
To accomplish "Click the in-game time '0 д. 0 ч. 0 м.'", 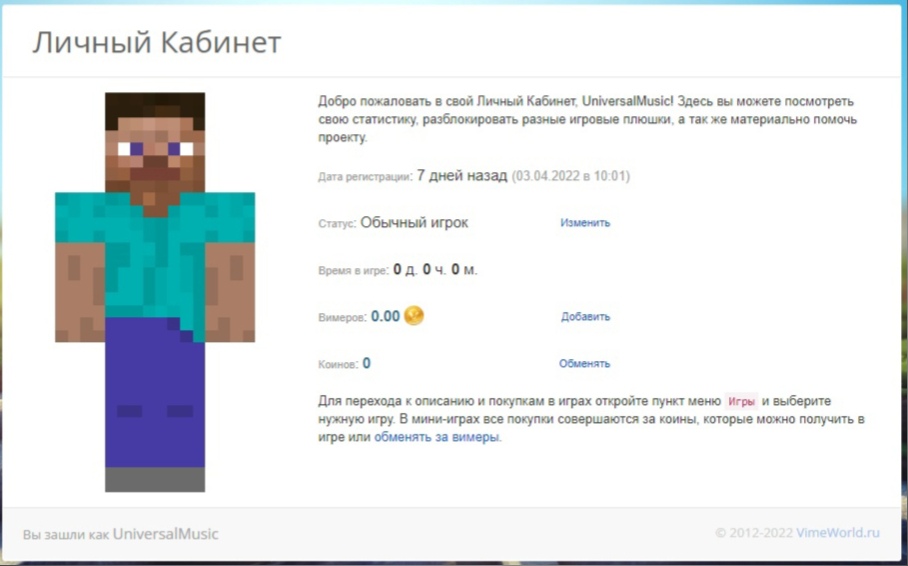I will point(435,270).
